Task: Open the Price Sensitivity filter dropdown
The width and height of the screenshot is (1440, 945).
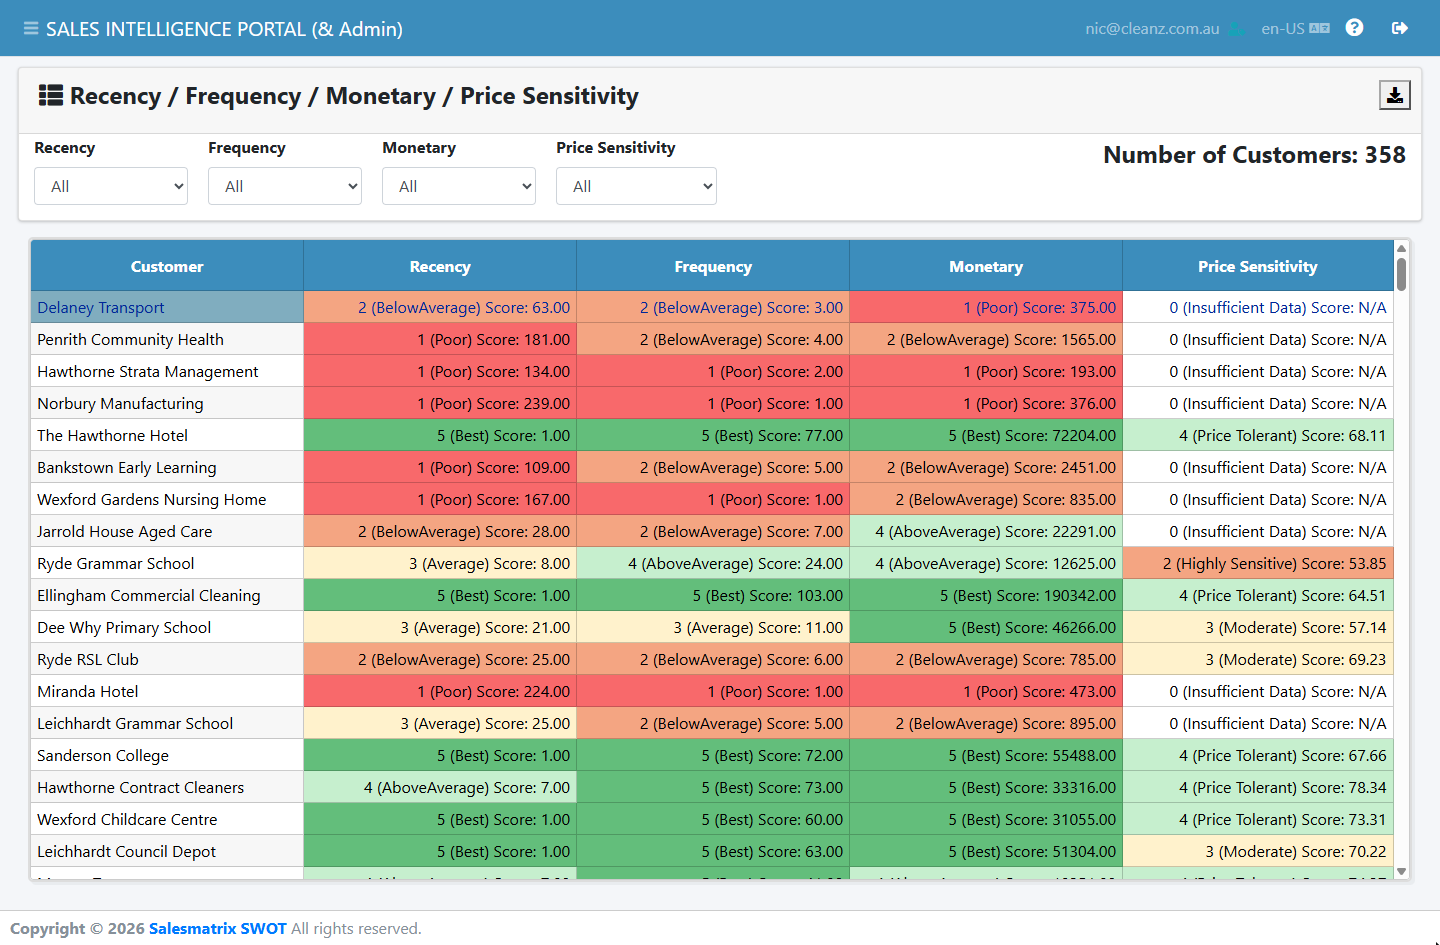Action: click(636, 186)
